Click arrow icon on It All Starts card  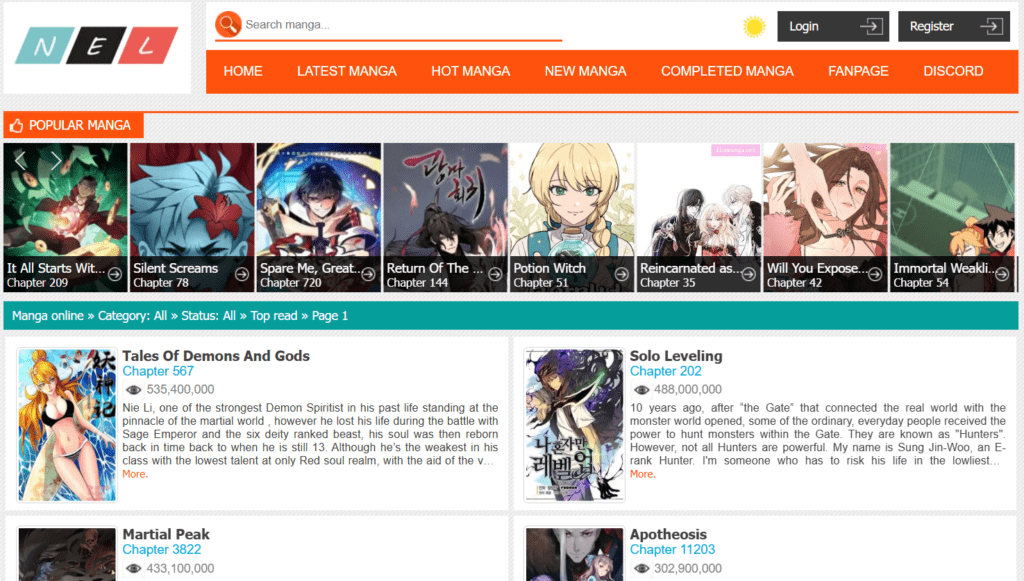click(115, 274)
